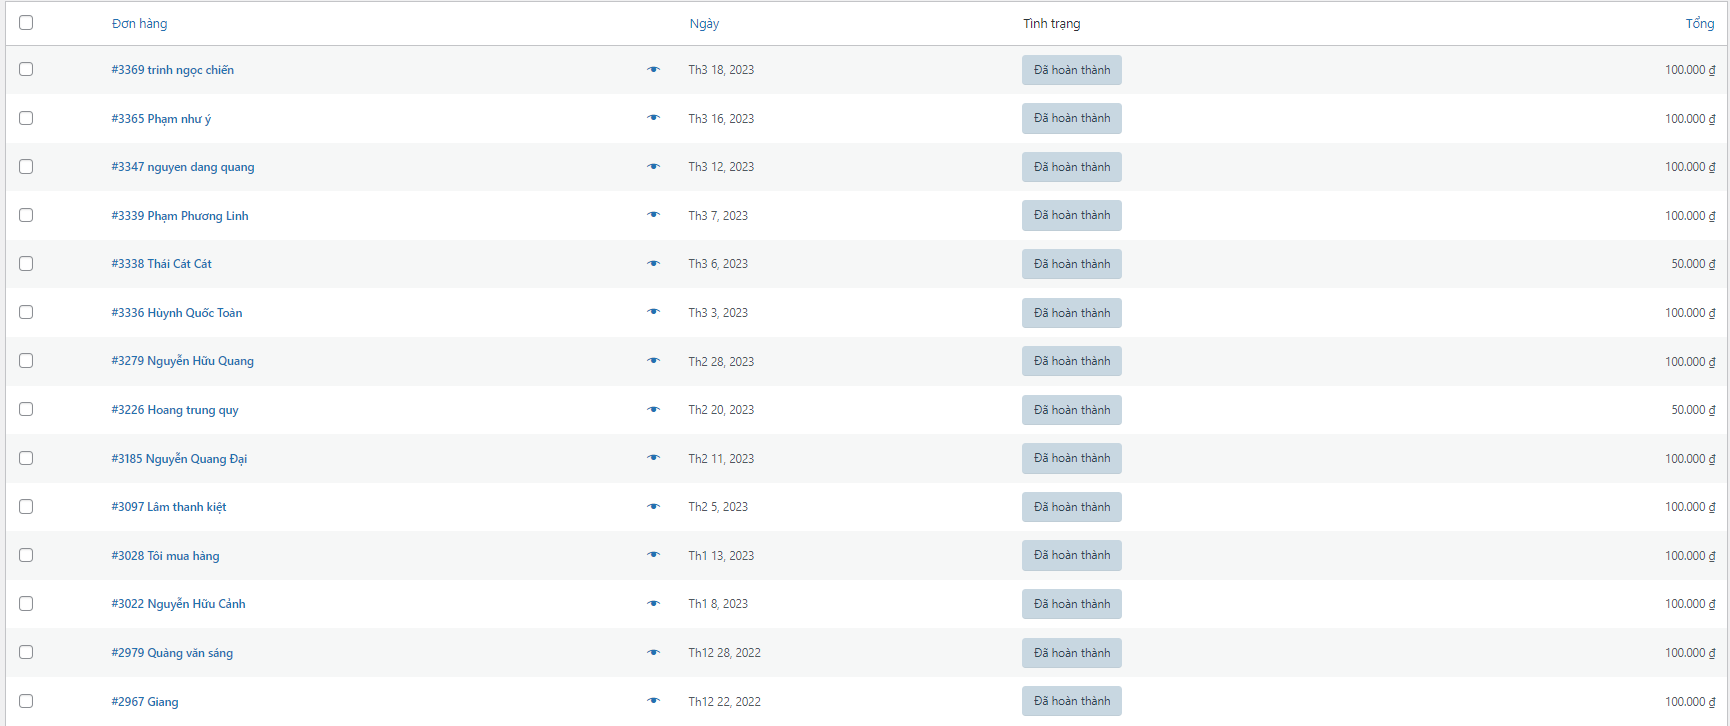Sort orders by the Tổng column
Screen dimensions: 1730x726
tap(1699, 24)
